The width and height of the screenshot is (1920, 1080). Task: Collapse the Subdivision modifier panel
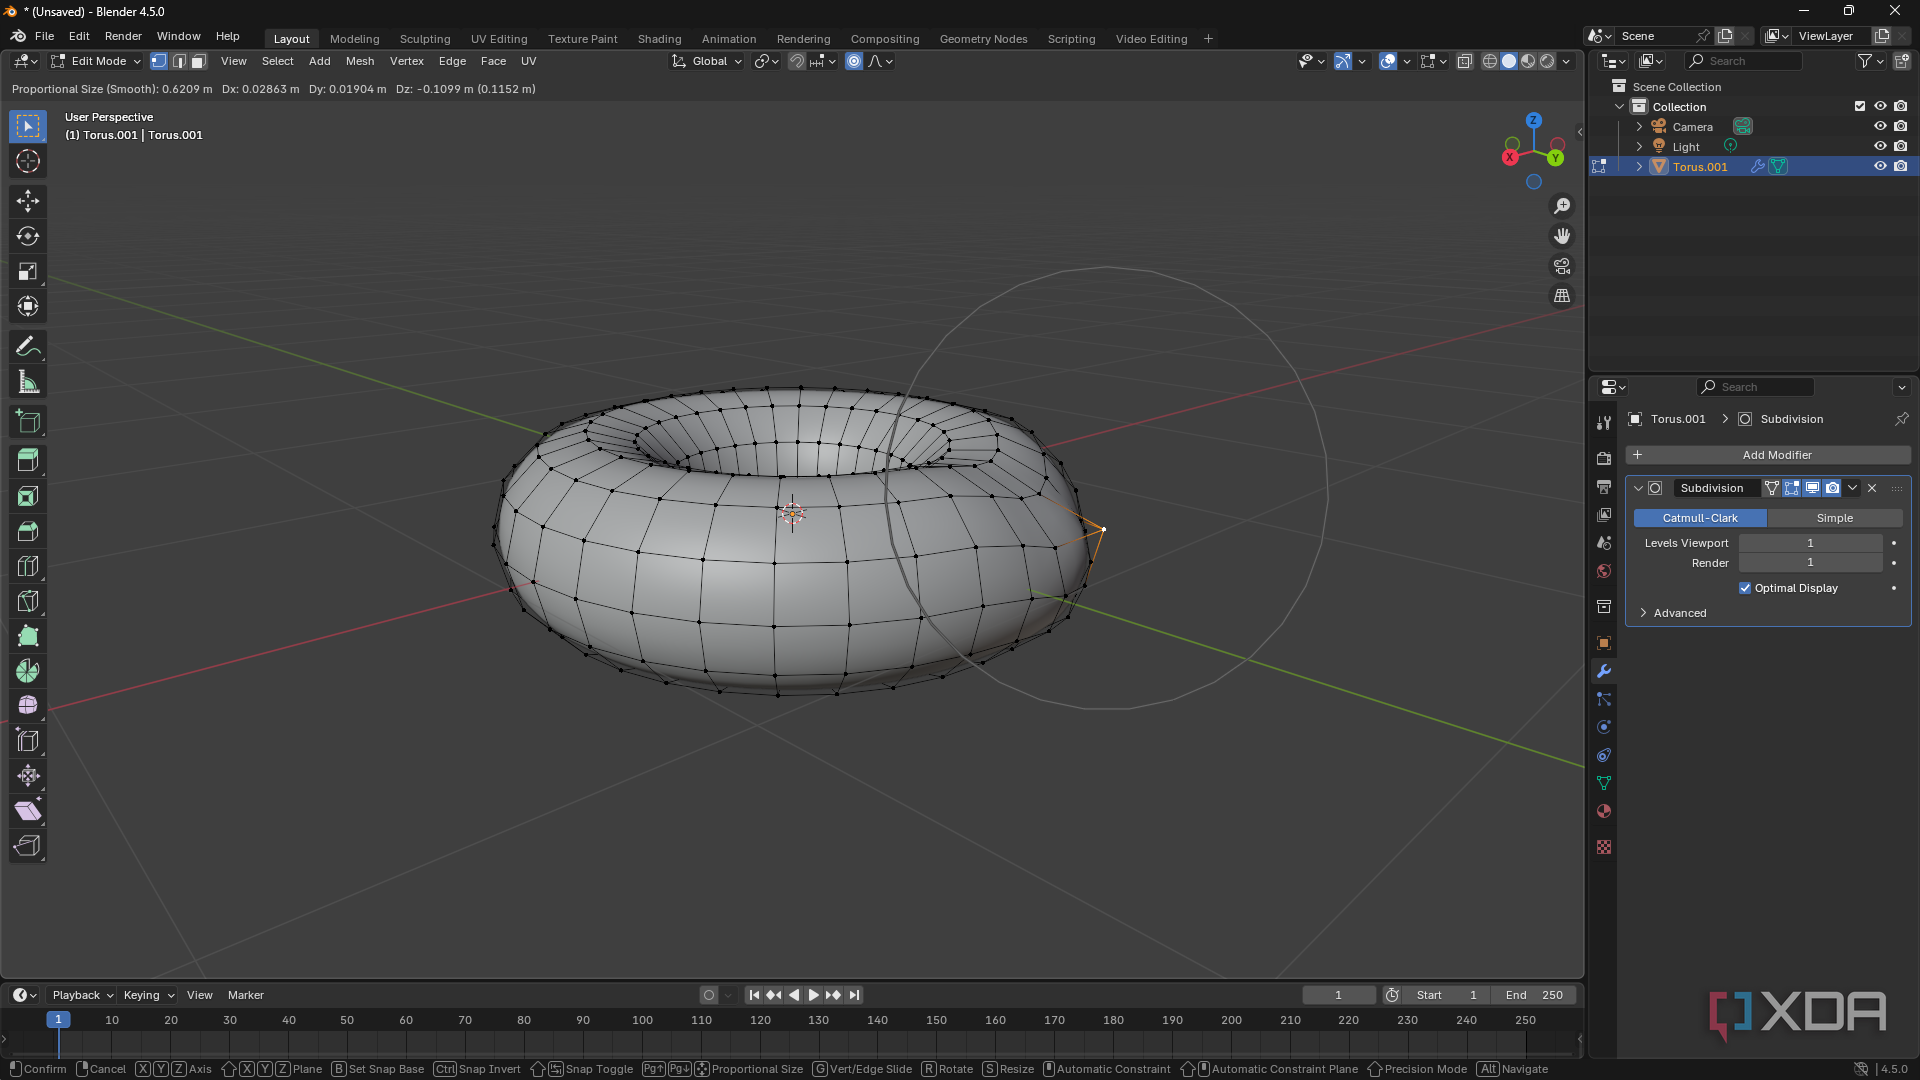1638,488
